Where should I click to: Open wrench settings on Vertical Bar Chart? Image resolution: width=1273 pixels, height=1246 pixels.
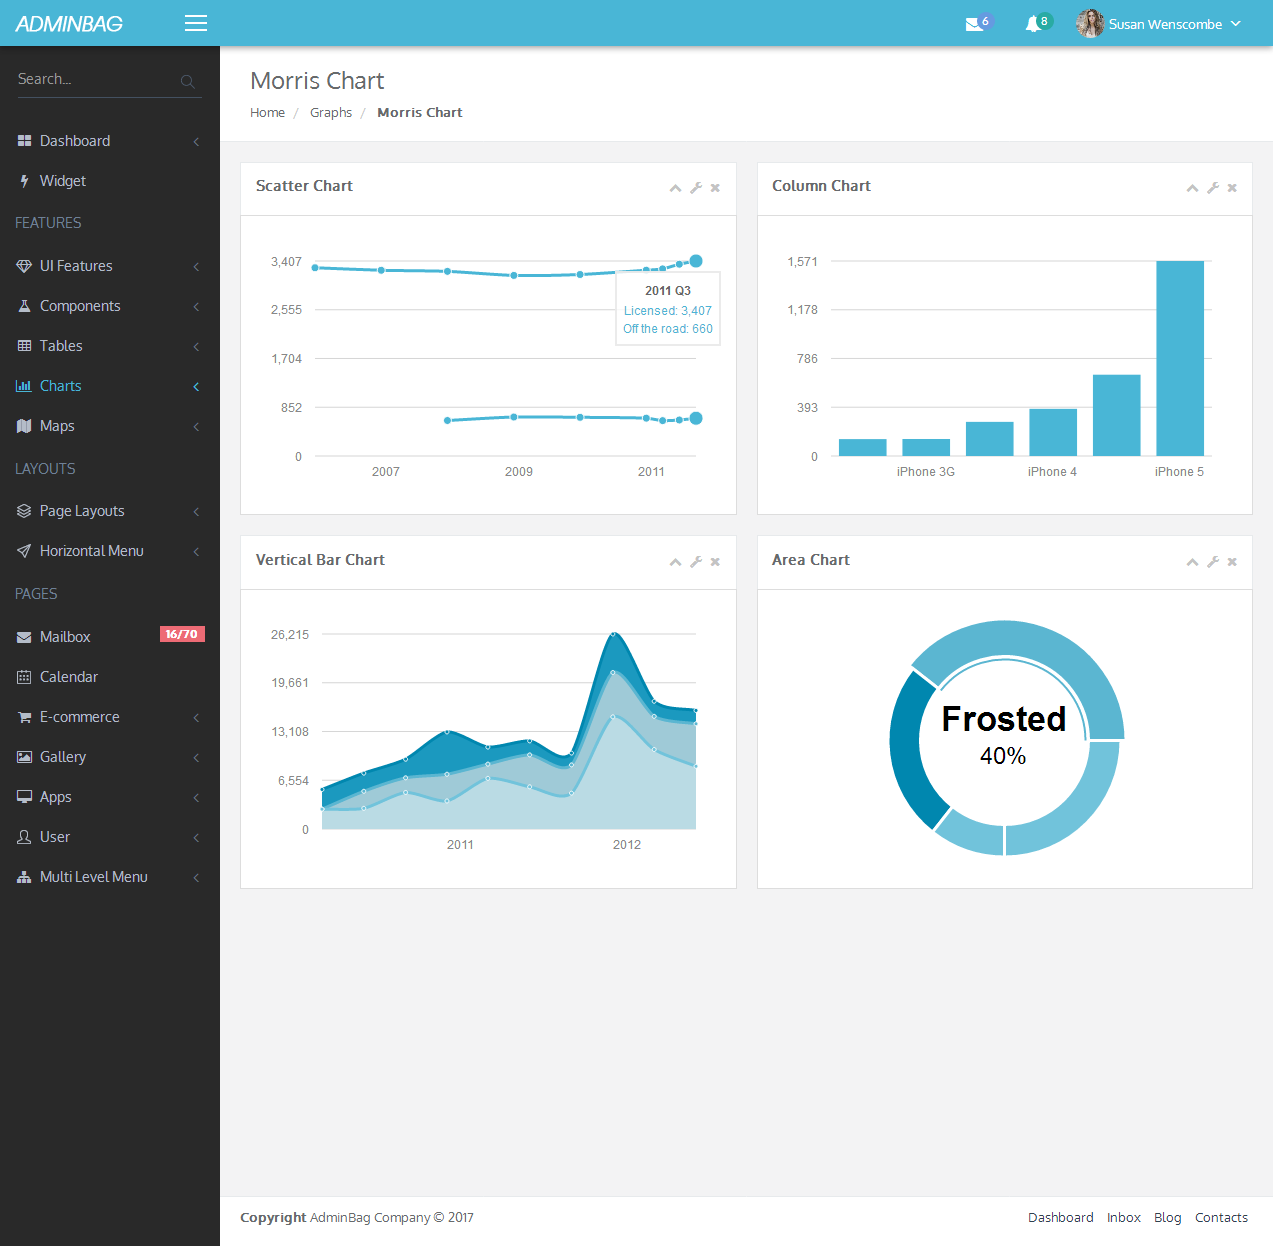[696, 562]
